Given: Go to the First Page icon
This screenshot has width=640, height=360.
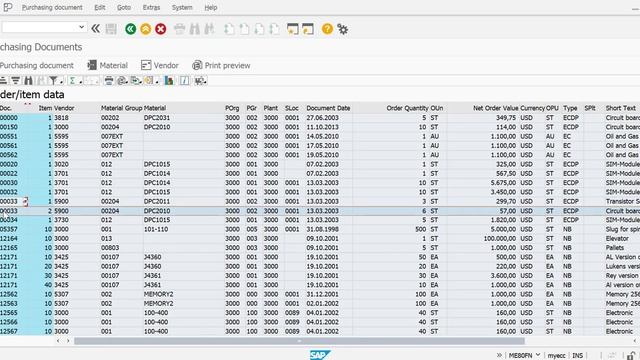Looking at the screenshot, I should (x=229, y=29).
